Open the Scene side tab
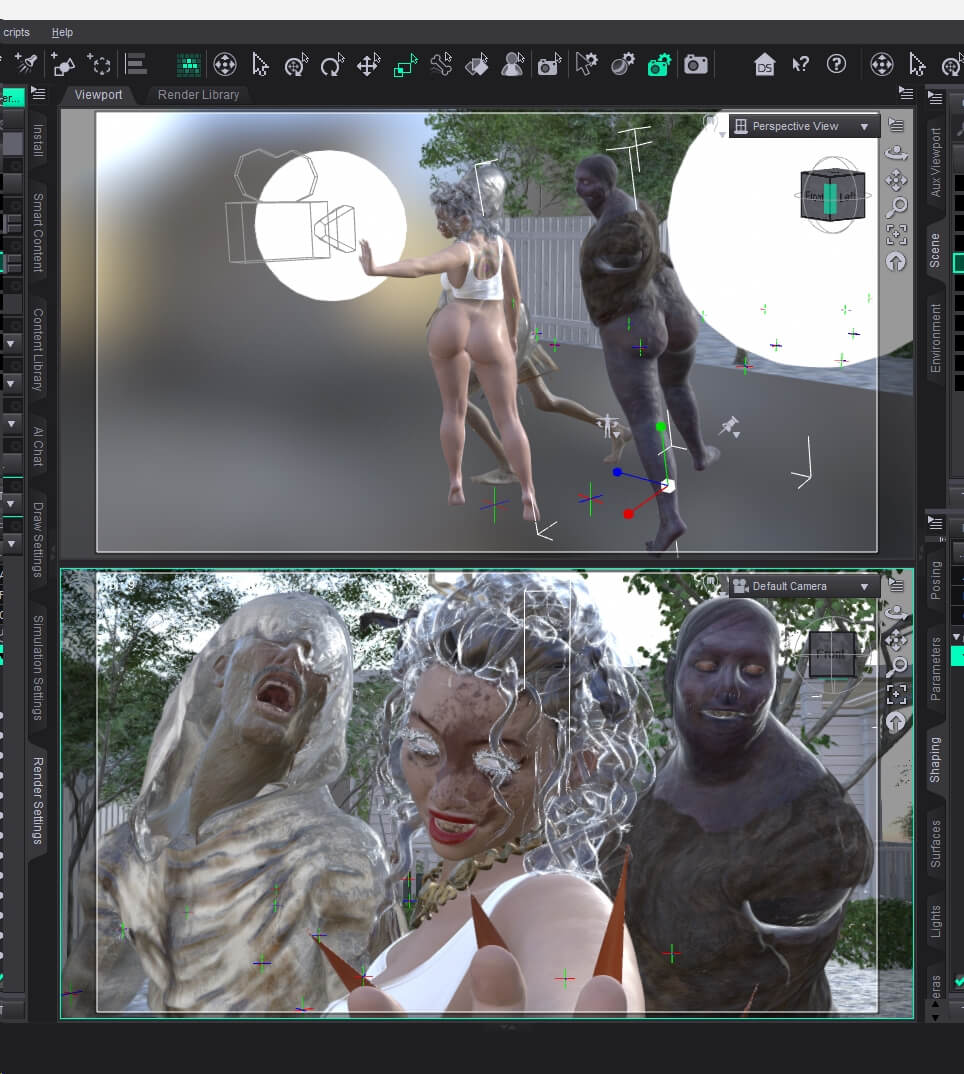This screenshot has height=1074, width=964. point(935,251)
